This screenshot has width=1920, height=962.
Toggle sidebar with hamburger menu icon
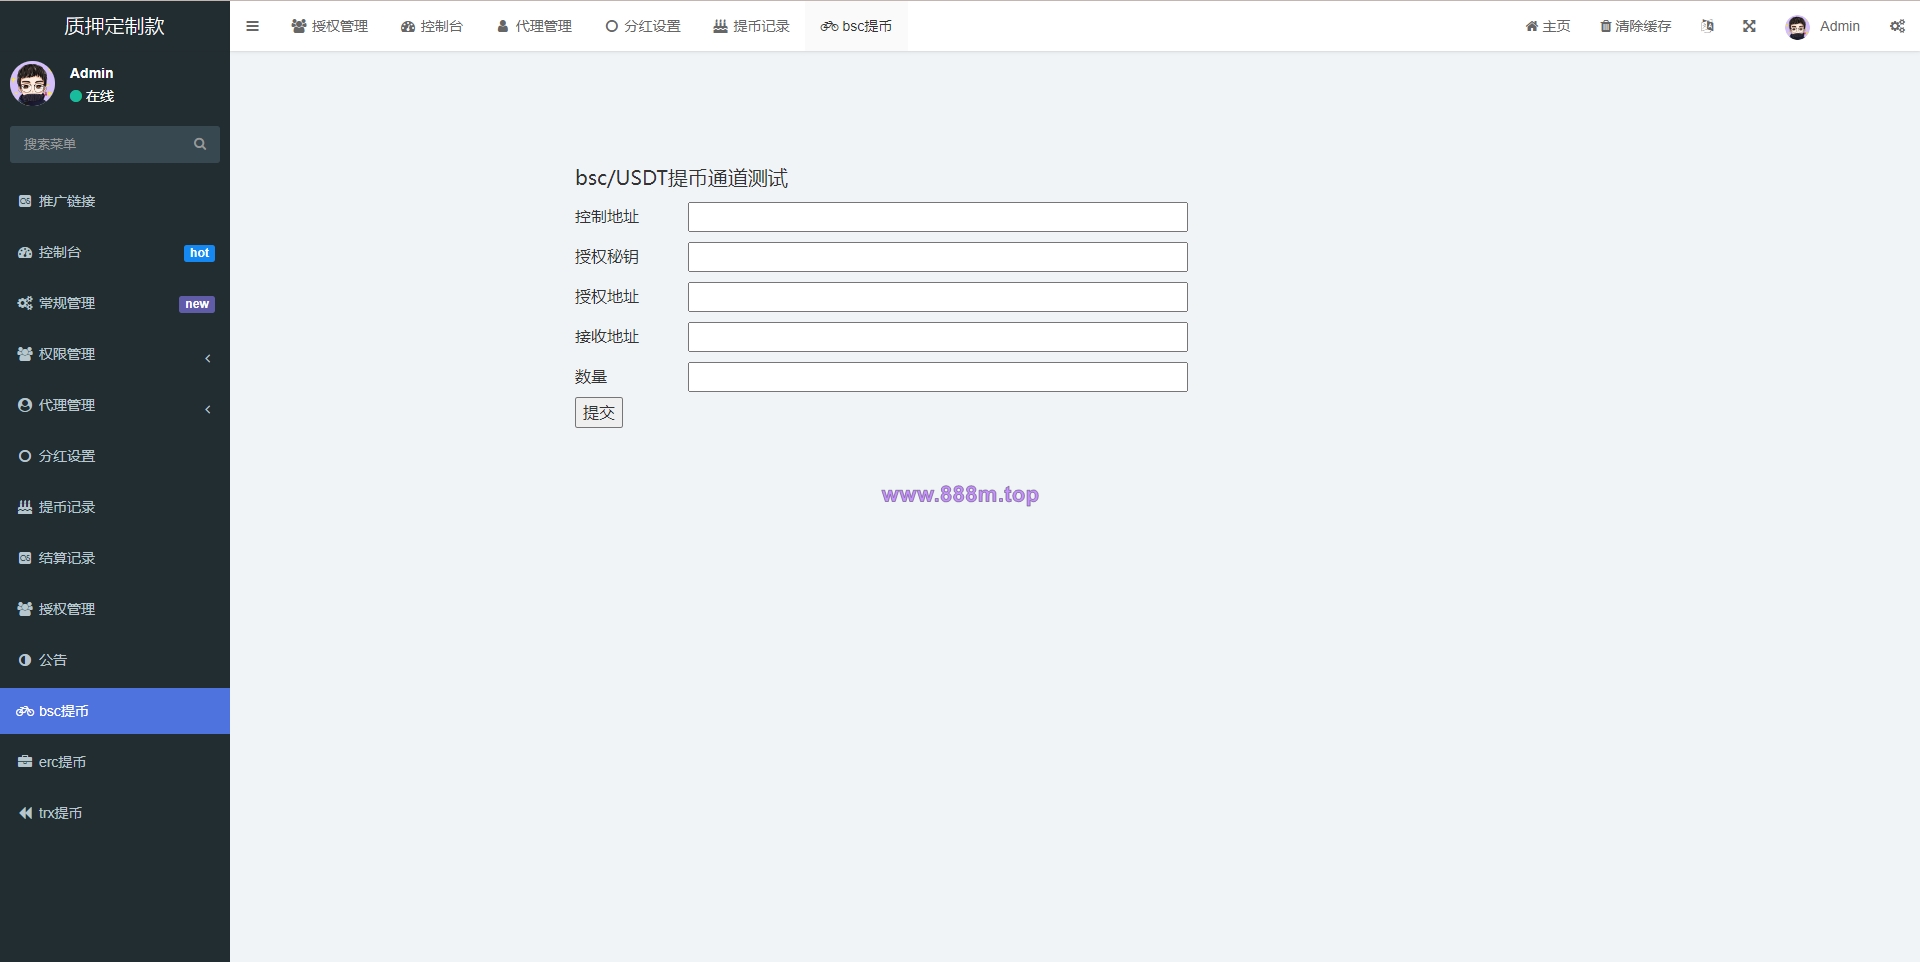[252, 27]
